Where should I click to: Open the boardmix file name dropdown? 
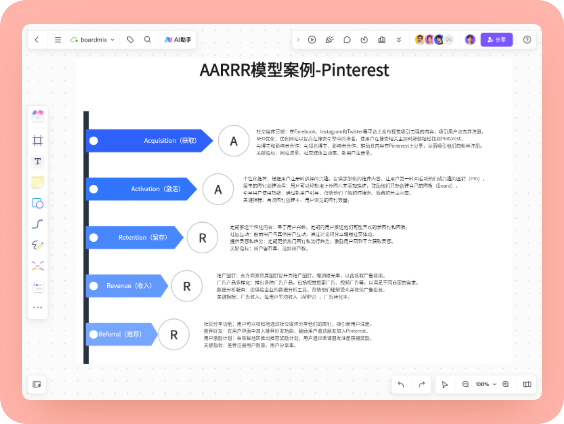click(92, 40)
